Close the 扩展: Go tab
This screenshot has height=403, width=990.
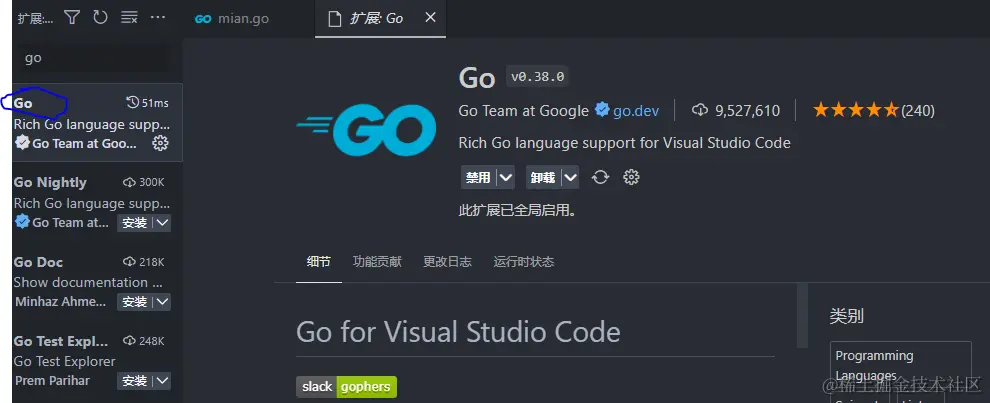pyautogui.click(x=431, y=18)
